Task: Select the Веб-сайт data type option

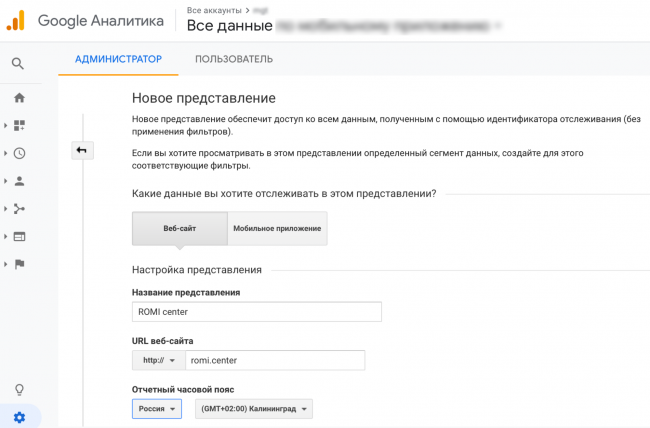Action: (x=180, y=228)
